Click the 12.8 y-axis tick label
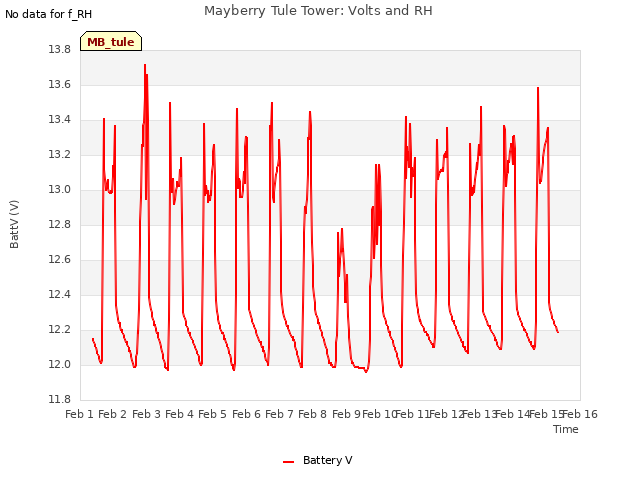Viewport: 640px width, 480px height. coord(60,224)
